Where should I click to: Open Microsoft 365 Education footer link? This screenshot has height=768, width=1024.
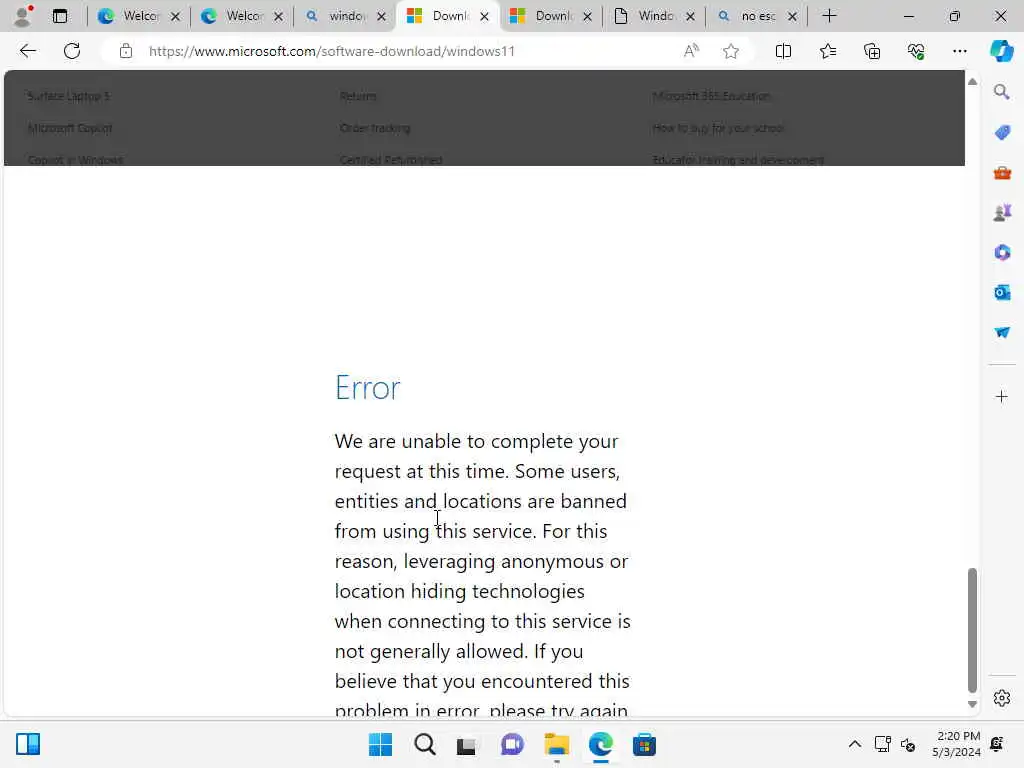point(711,96)
